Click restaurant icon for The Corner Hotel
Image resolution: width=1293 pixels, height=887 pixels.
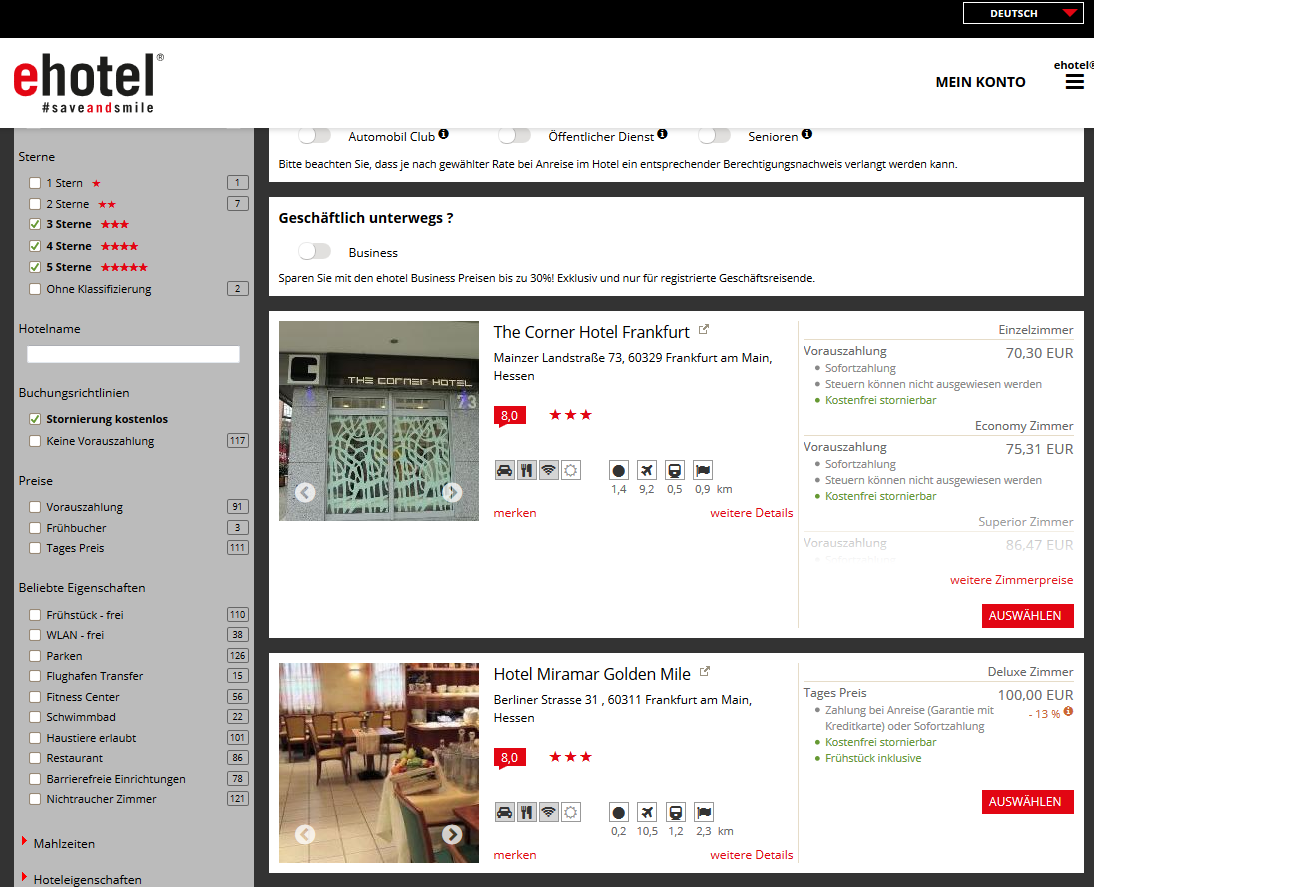(x=527, y=470)
